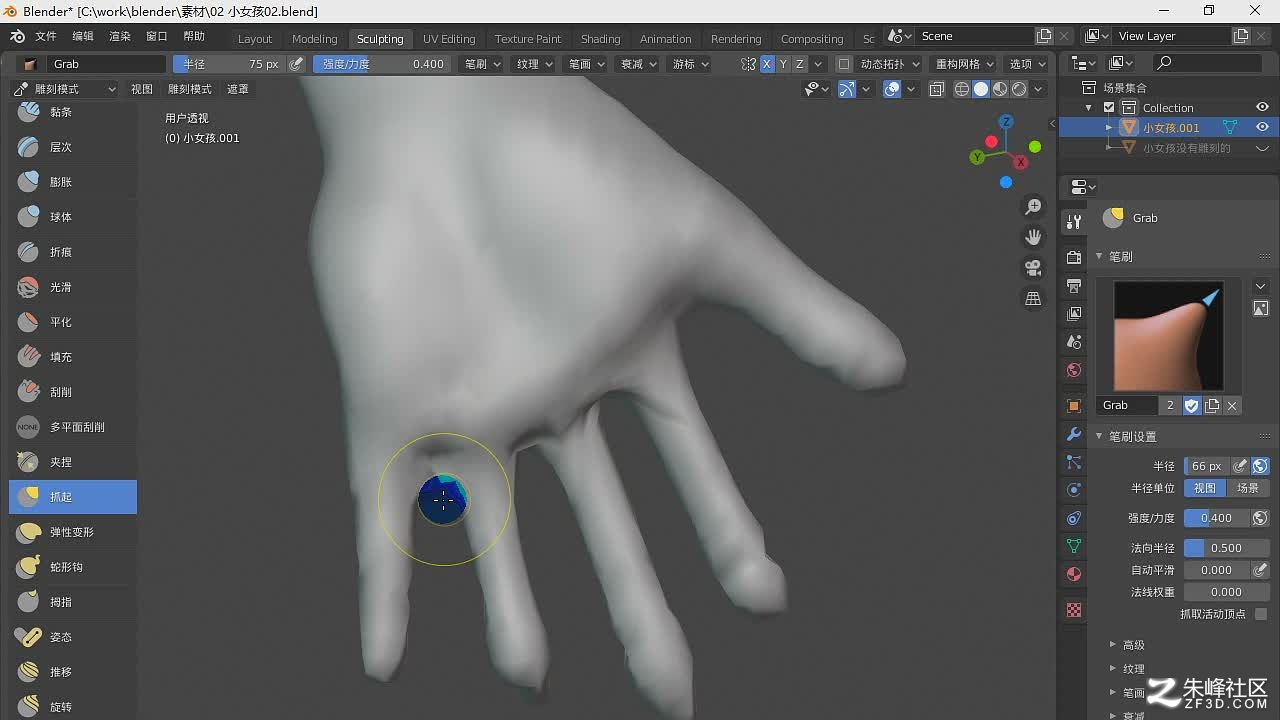Open the Material properties sphere tab
The width and height of the screenshot is (1280, 720).
pyautogui.click(x=1074, y=574)
